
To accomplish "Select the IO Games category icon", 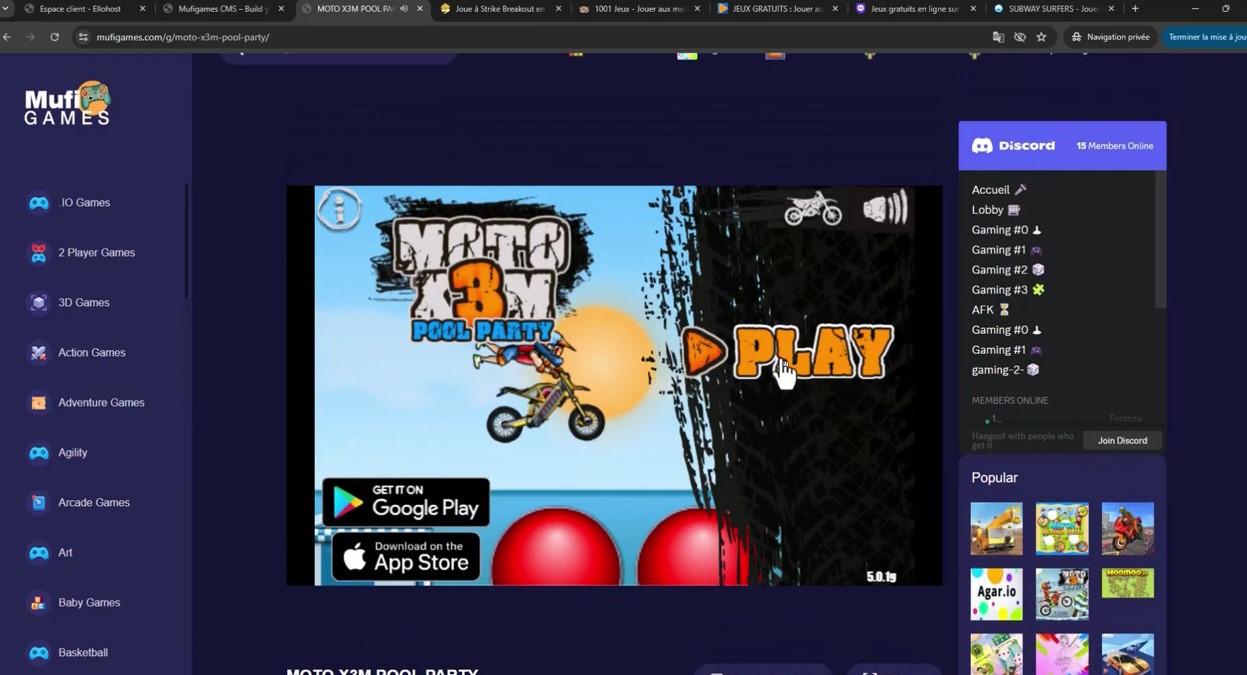I will (x=38, y=202).
